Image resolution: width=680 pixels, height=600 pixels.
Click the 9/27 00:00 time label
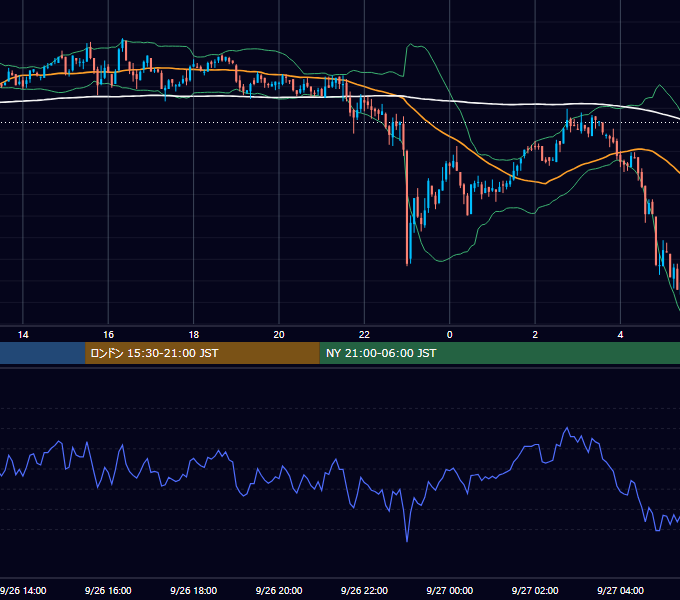[x=450, y=590]
